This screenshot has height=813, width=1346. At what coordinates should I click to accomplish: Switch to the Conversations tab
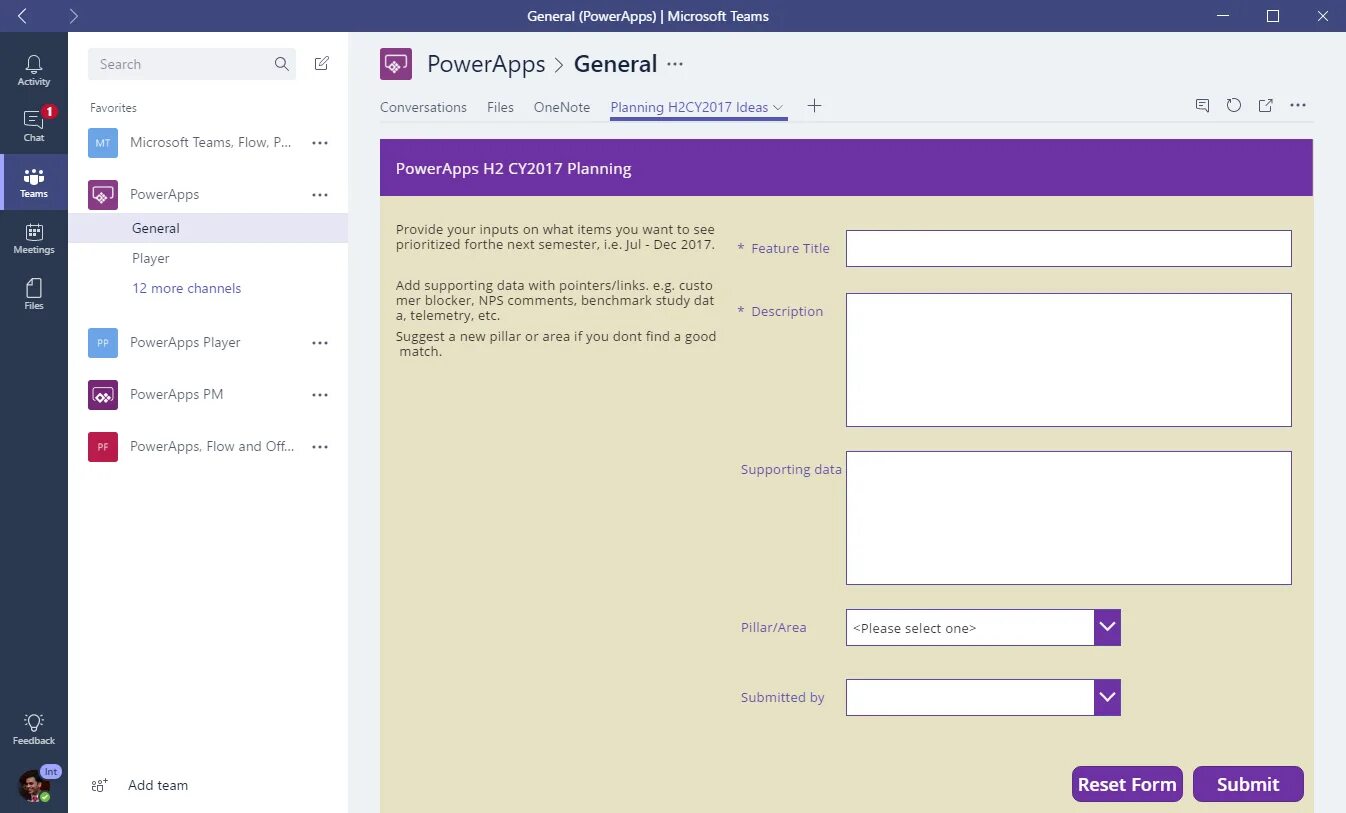click(x=423, y=107)
